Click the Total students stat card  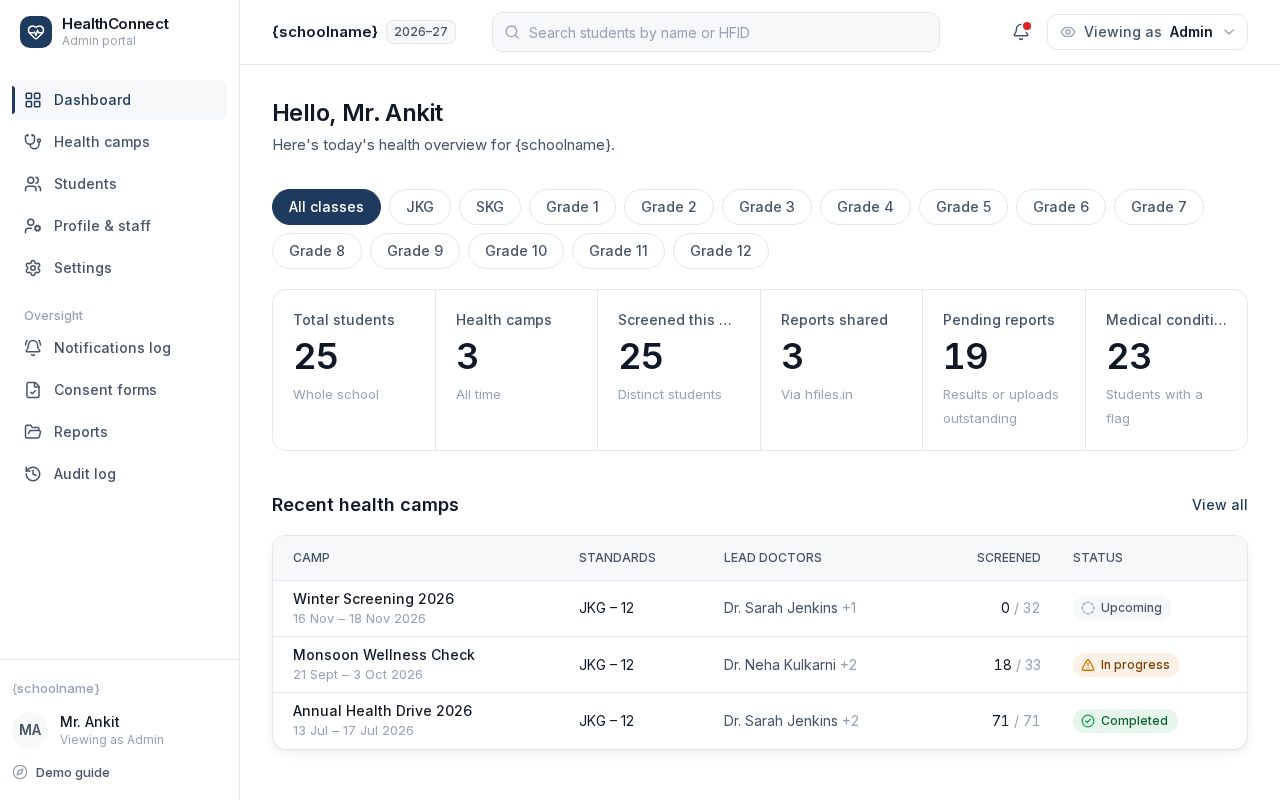[354, 370]
